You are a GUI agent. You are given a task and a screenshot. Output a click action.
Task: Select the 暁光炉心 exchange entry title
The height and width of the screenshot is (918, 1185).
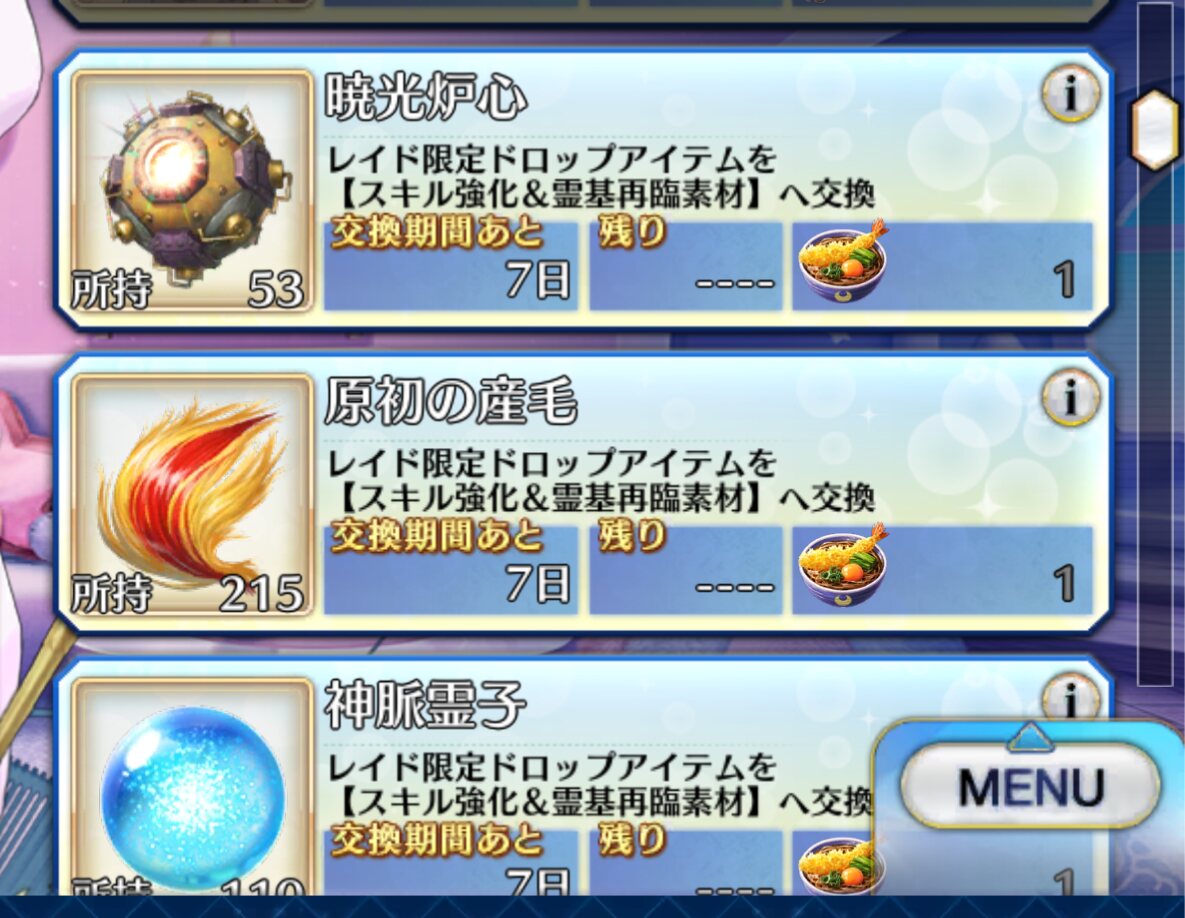tap(425, 97)
